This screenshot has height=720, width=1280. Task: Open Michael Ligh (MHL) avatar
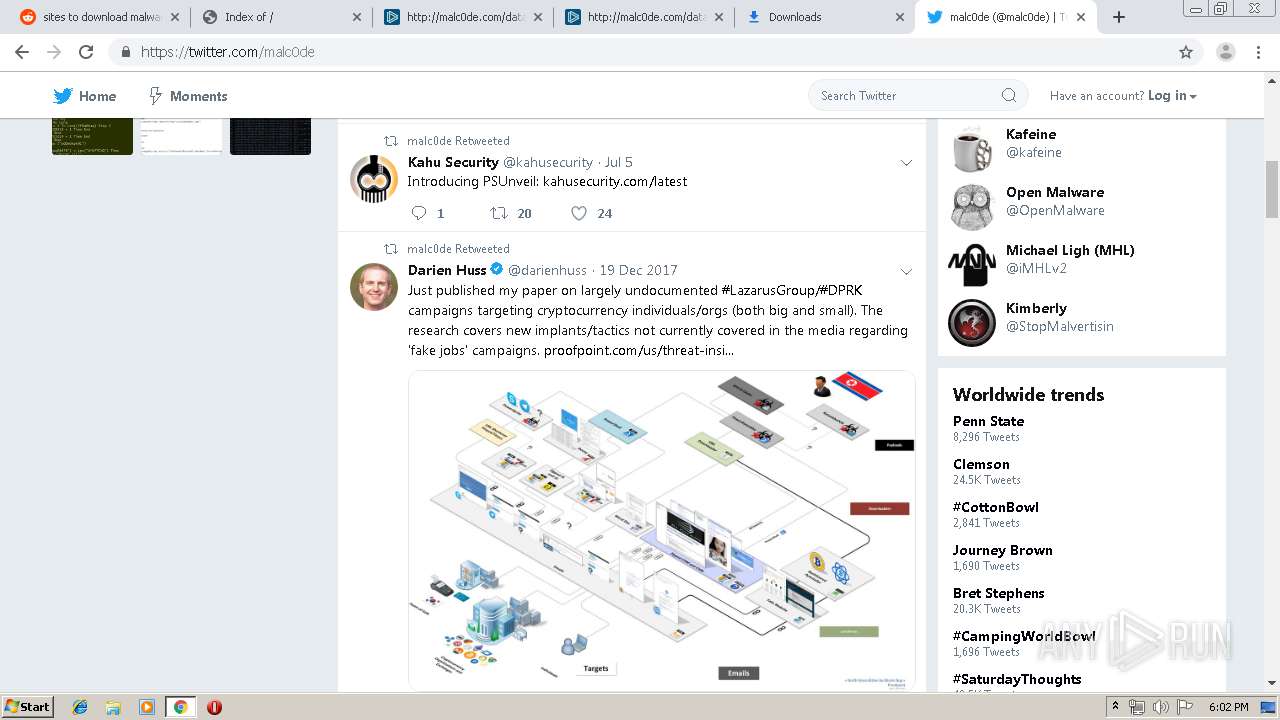972,266
